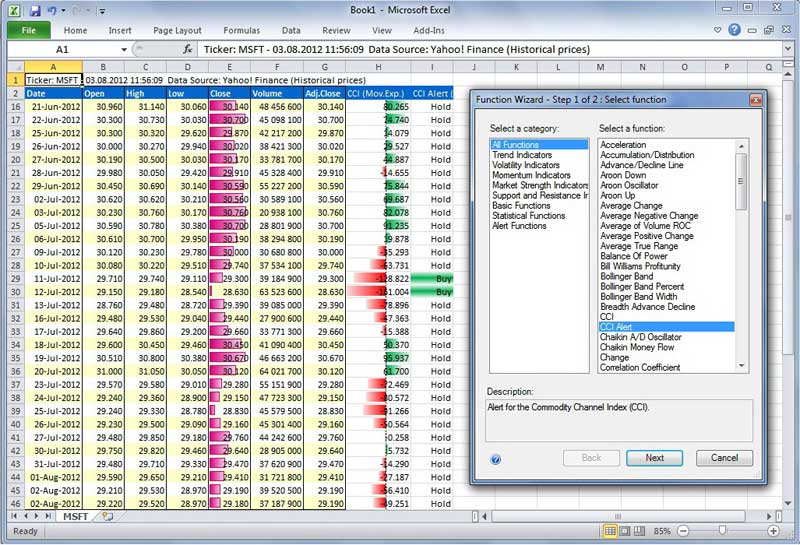Open the Page Layout ribbon tab
The image size is (800, 545).
[x=177, y=30]
